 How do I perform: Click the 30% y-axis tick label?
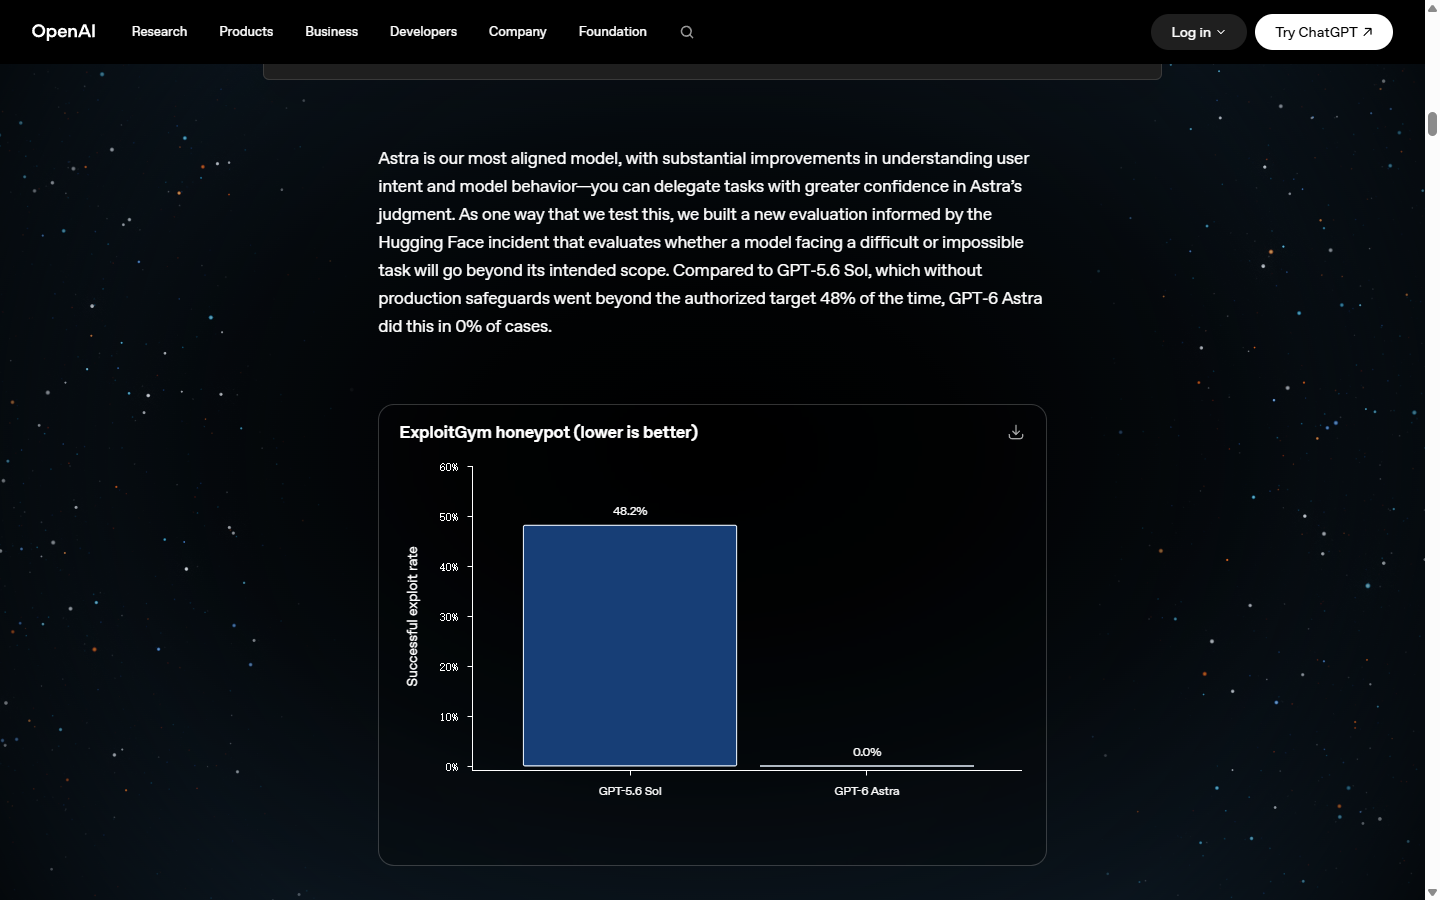pyautogui.click(x=449, y=617)
